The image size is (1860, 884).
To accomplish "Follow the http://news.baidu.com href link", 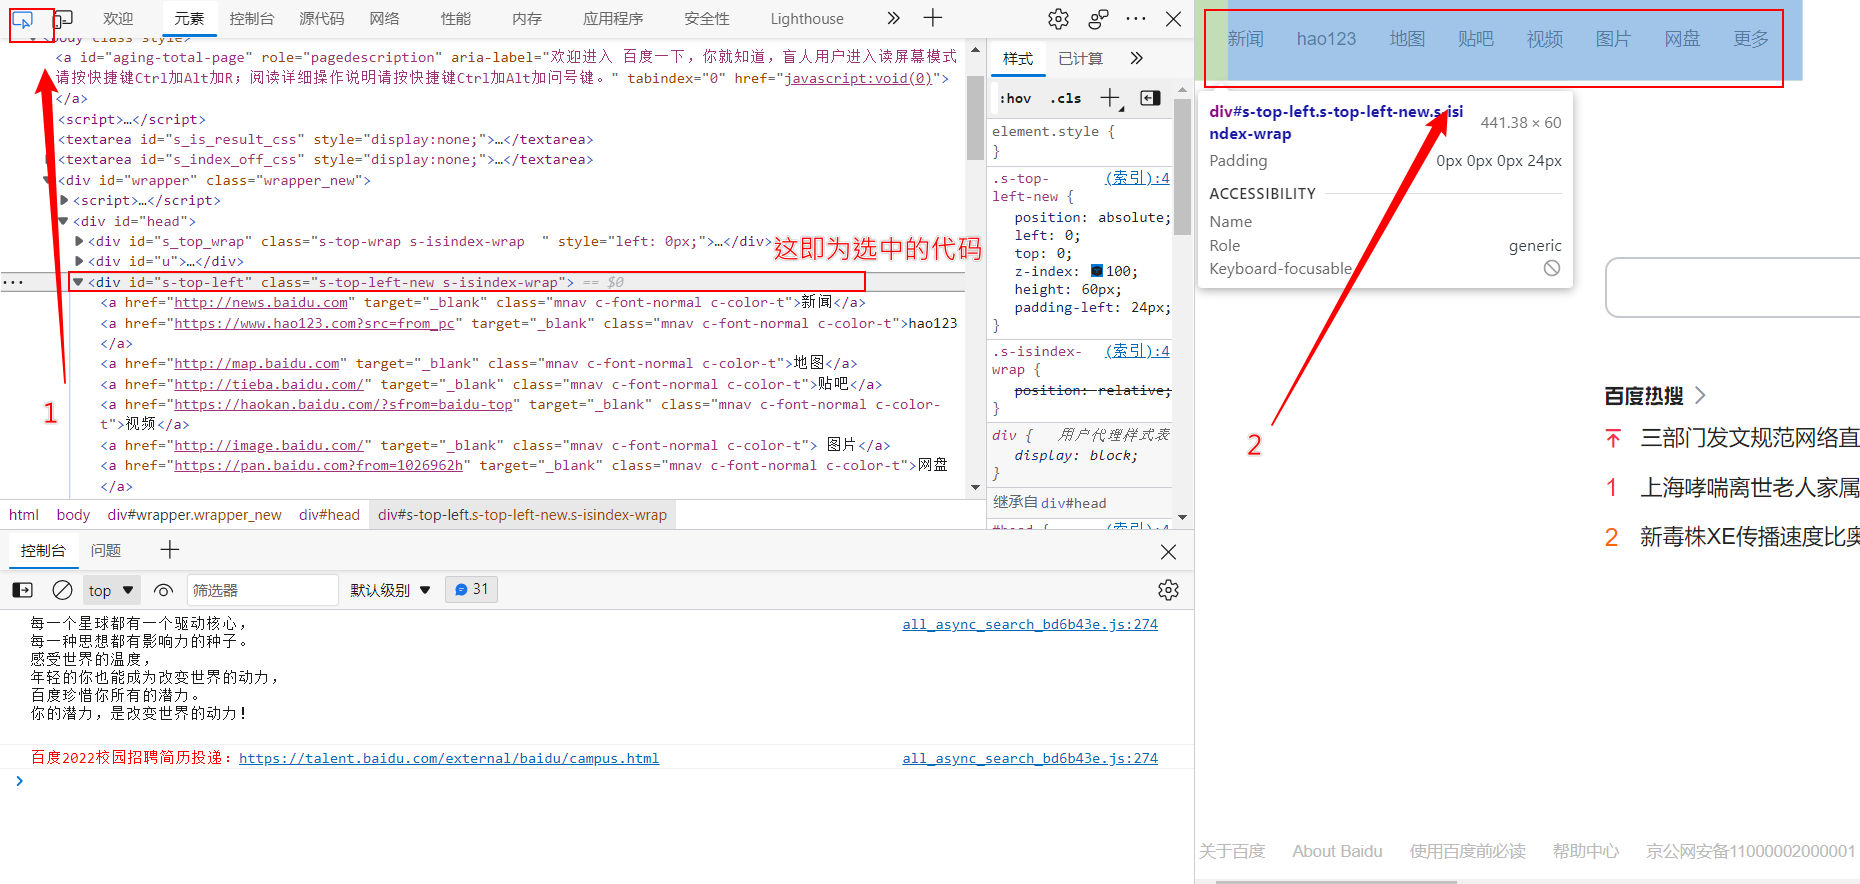I will (x=261, y=303).
